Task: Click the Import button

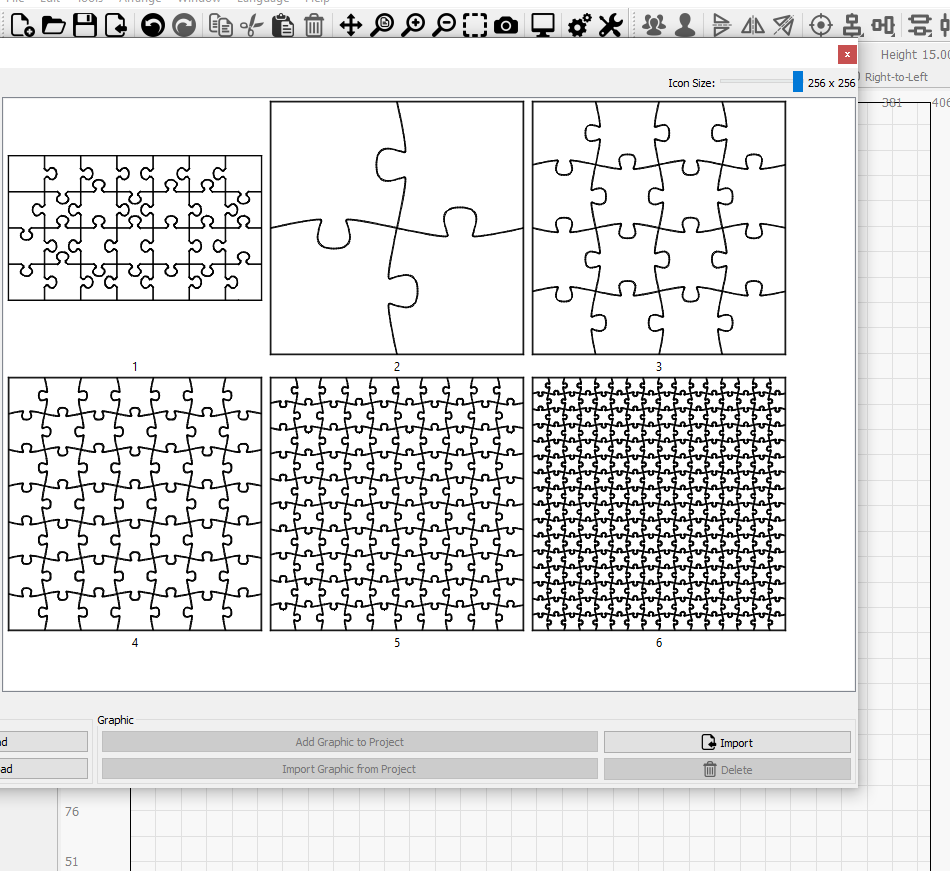Action: [x=727, y=742]
